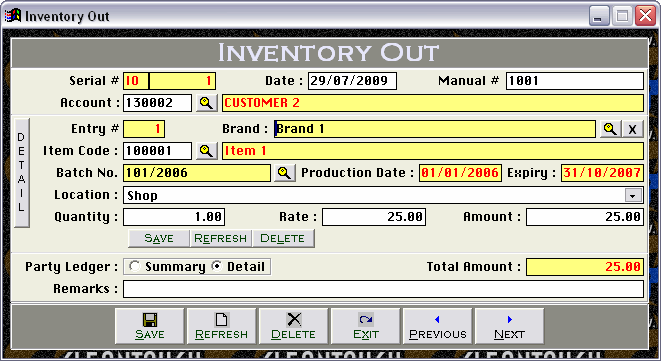Clear the Brand field with X button
The height and width of the screenshot is (361, 661).
[x=632, y=129]
